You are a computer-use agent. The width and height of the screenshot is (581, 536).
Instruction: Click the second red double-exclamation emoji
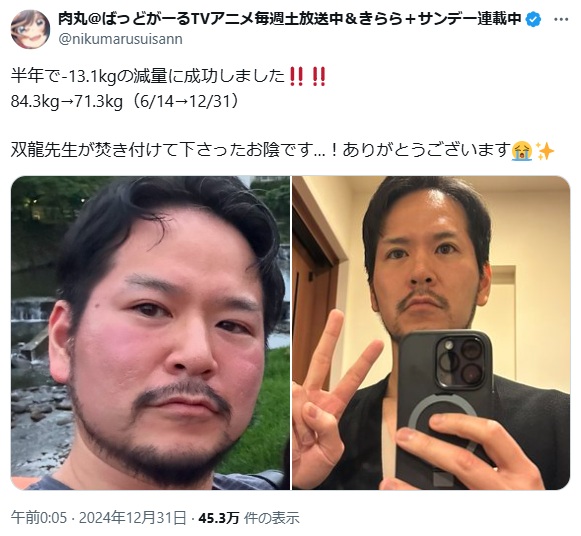[x=319, y=77]
